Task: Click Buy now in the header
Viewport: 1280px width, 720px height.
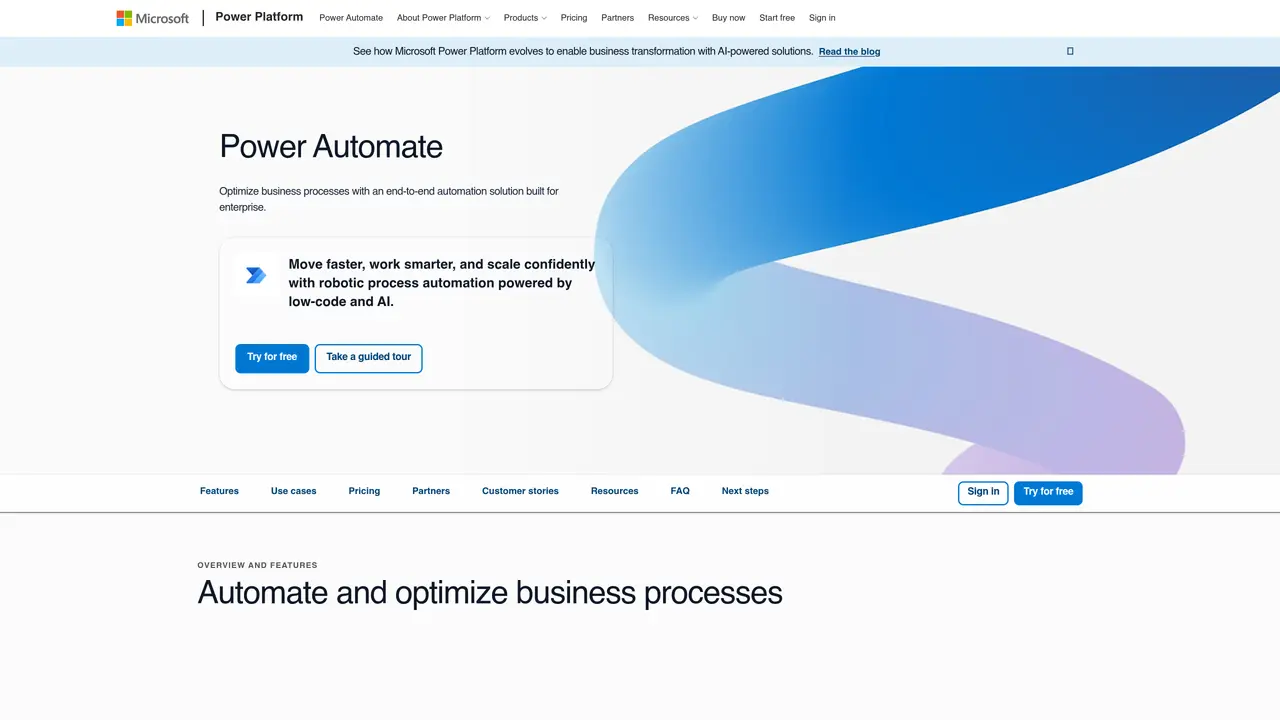Action: pos(729,18)
